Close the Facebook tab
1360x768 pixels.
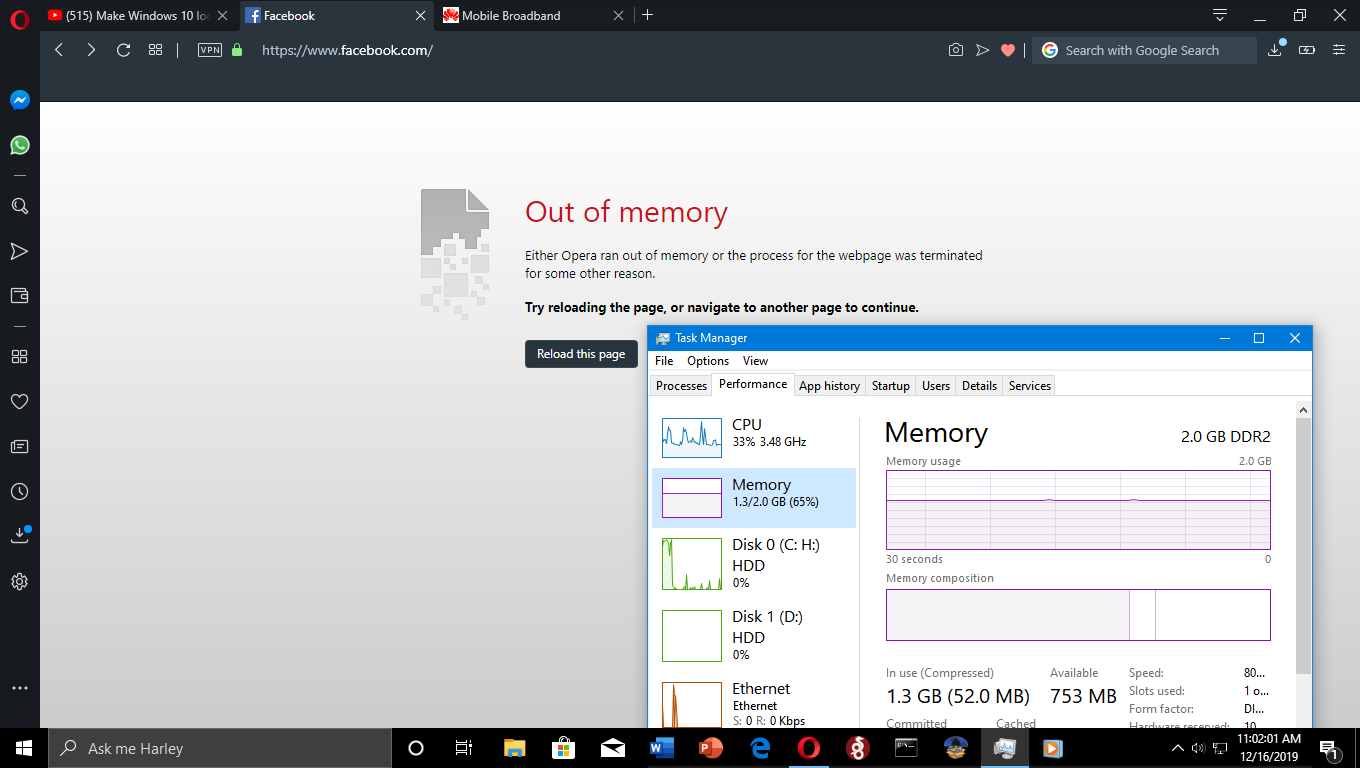pyautogui.click(x=421, y=15)
